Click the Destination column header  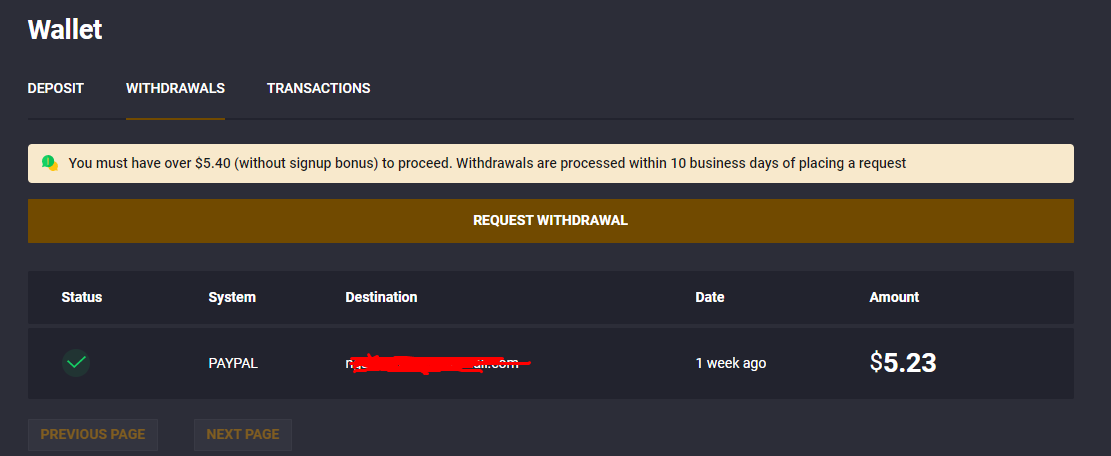click(381, 297)
